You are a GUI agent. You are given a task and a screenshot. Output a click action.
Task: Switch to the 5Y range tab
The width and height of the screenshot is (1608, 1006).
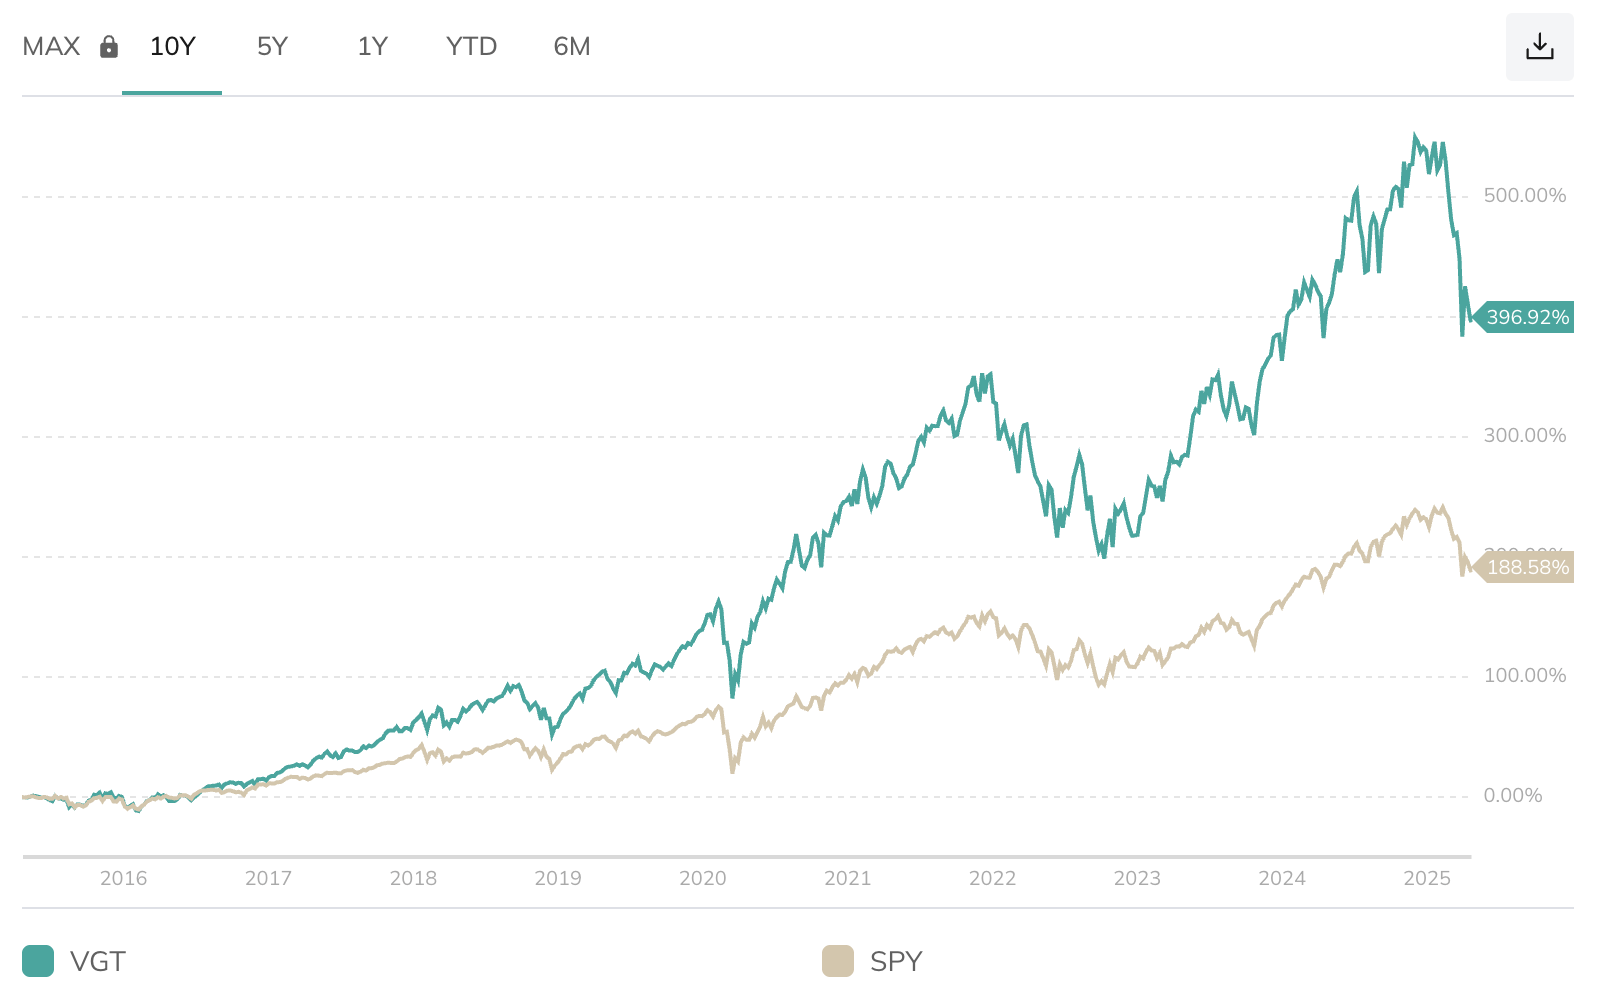tap(272, 46)
